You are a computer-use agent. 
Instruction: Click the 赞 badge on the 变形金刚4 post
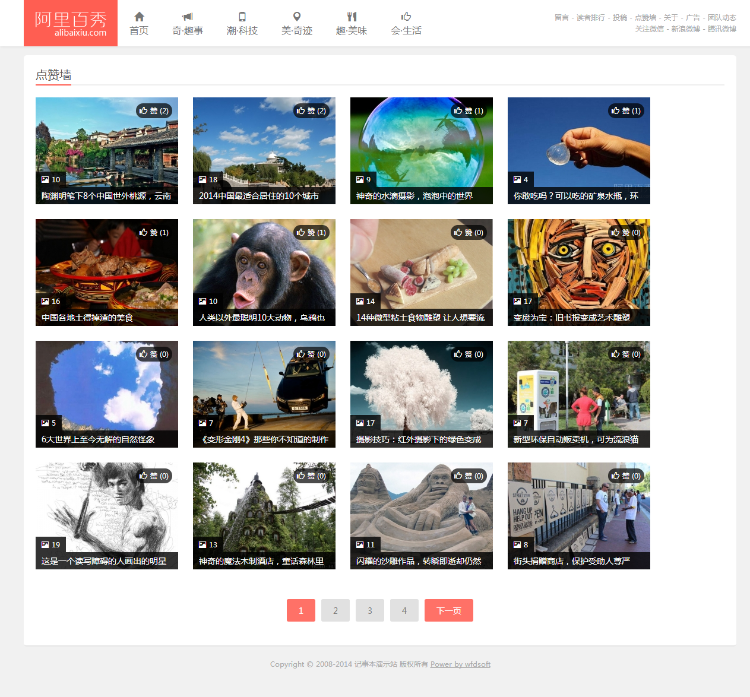311,354
